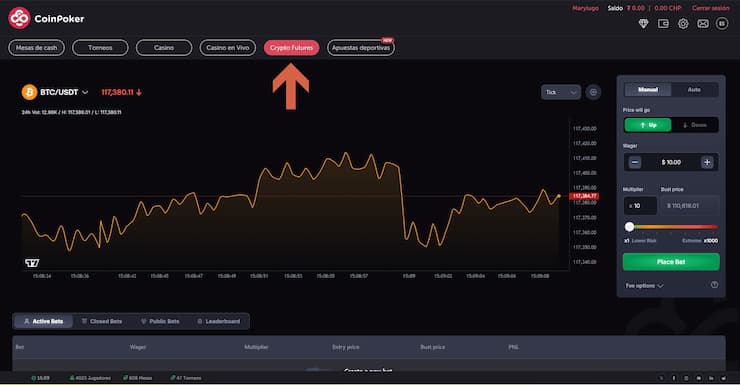Click the Multiplier x 10 input field
740x385 pixels.
coord(640,206)
